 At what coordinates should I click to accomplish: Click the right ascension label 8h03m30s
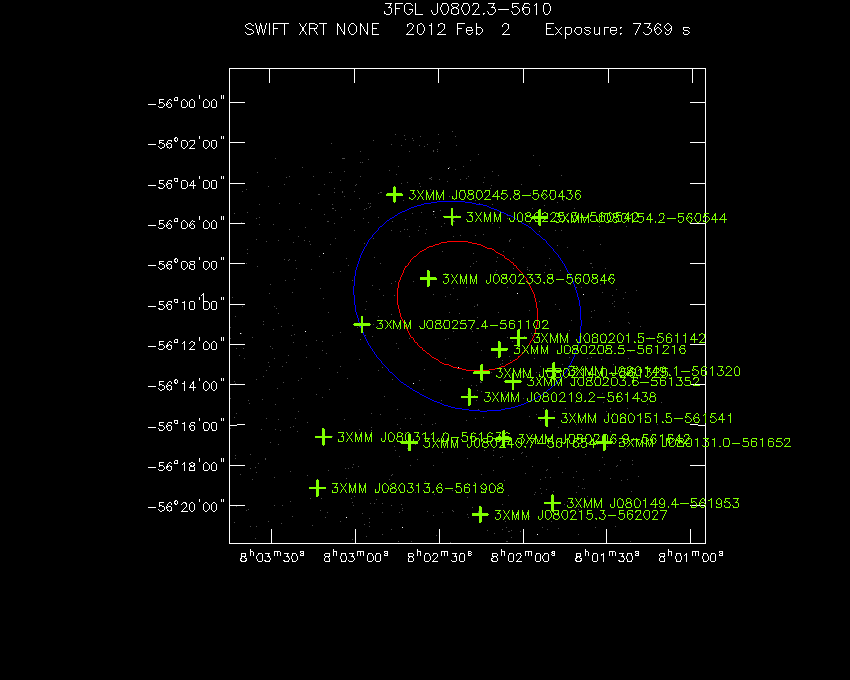click(x=272, y=557)
